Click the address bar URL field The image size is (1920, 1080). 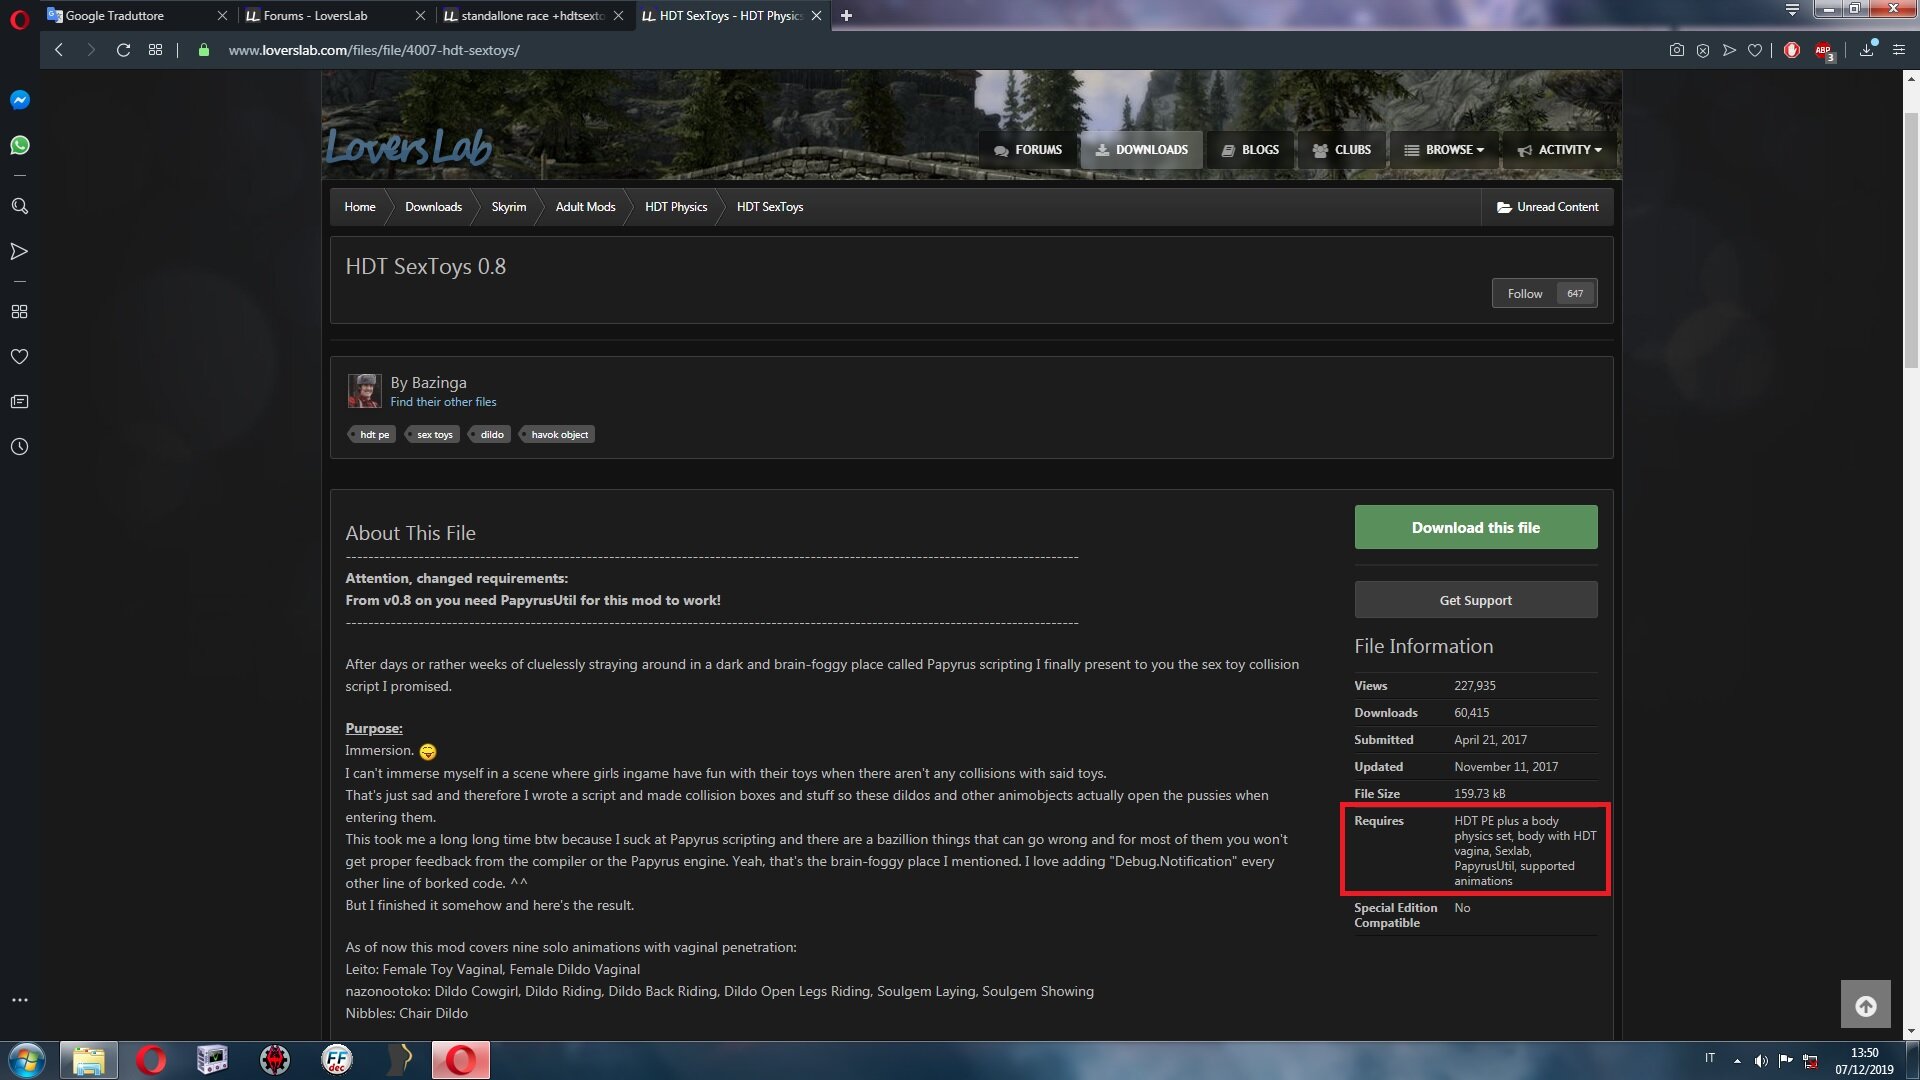[374, 50]
